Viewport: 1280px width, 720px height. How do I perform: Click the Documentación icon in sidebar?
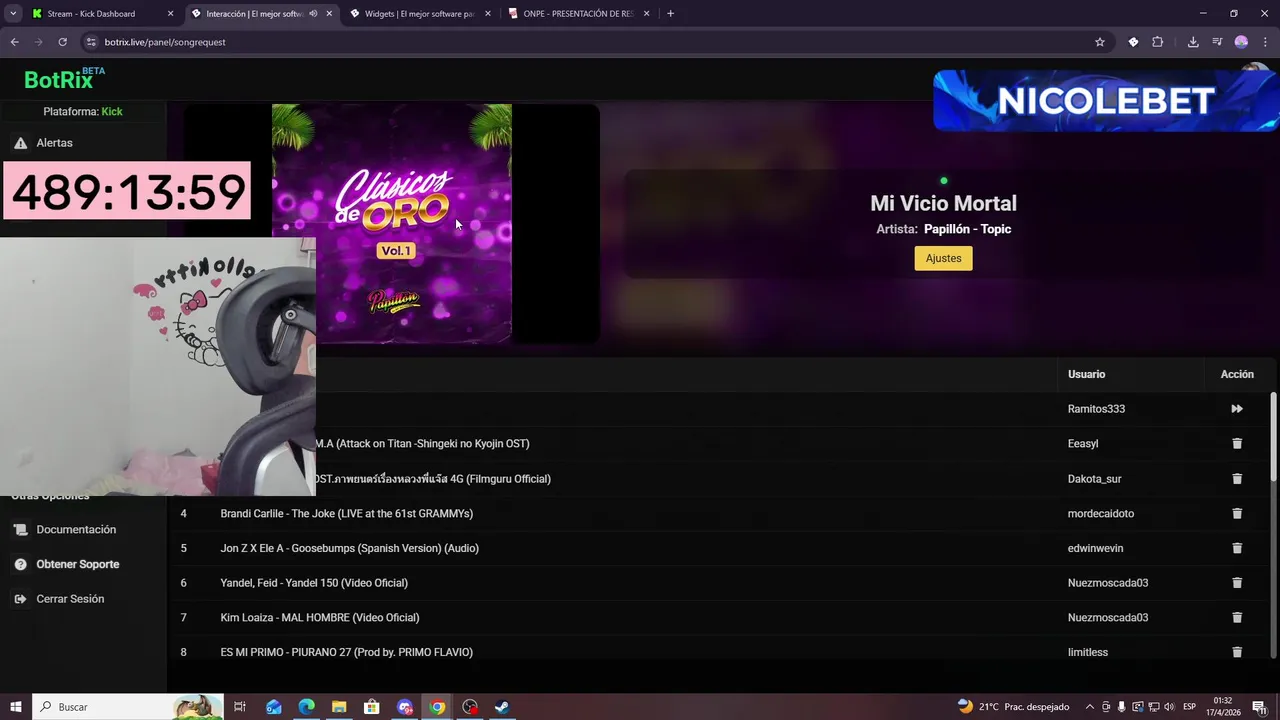[x=20, y=530]
